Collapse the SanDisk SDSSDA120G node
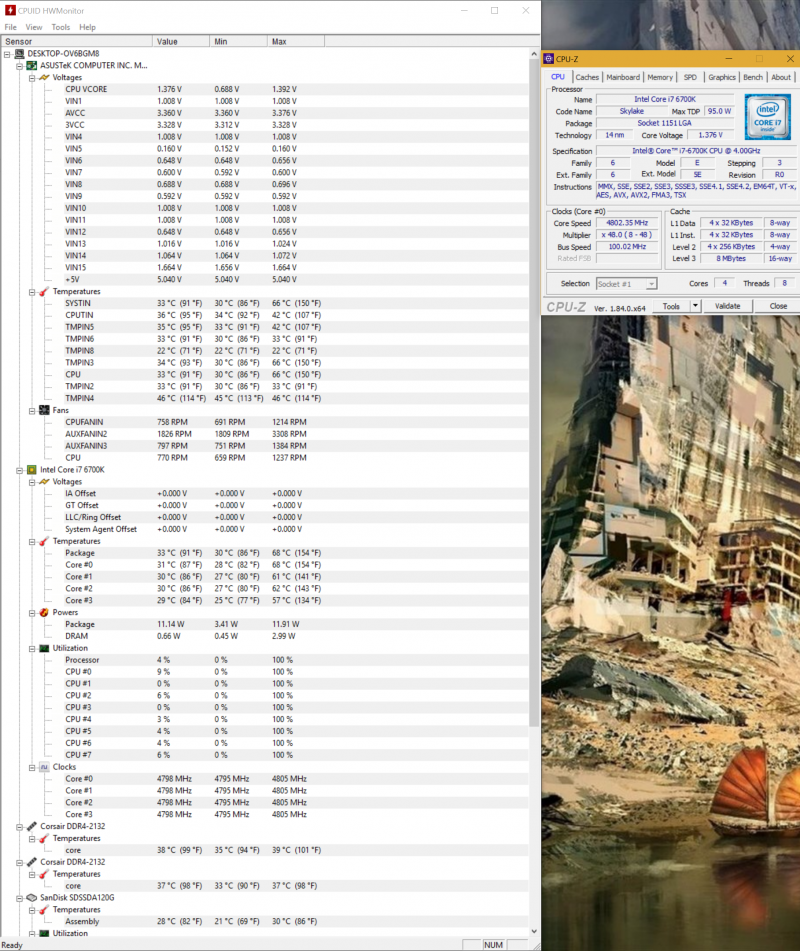The height and width of the screenshot is (951, 800). [19, 898]
